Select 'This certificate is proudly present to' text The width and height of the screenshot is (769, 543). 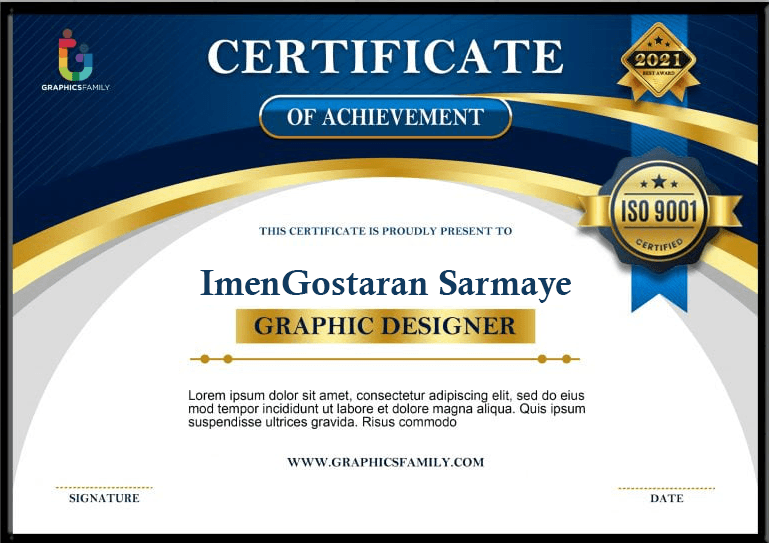click(385, 231)
